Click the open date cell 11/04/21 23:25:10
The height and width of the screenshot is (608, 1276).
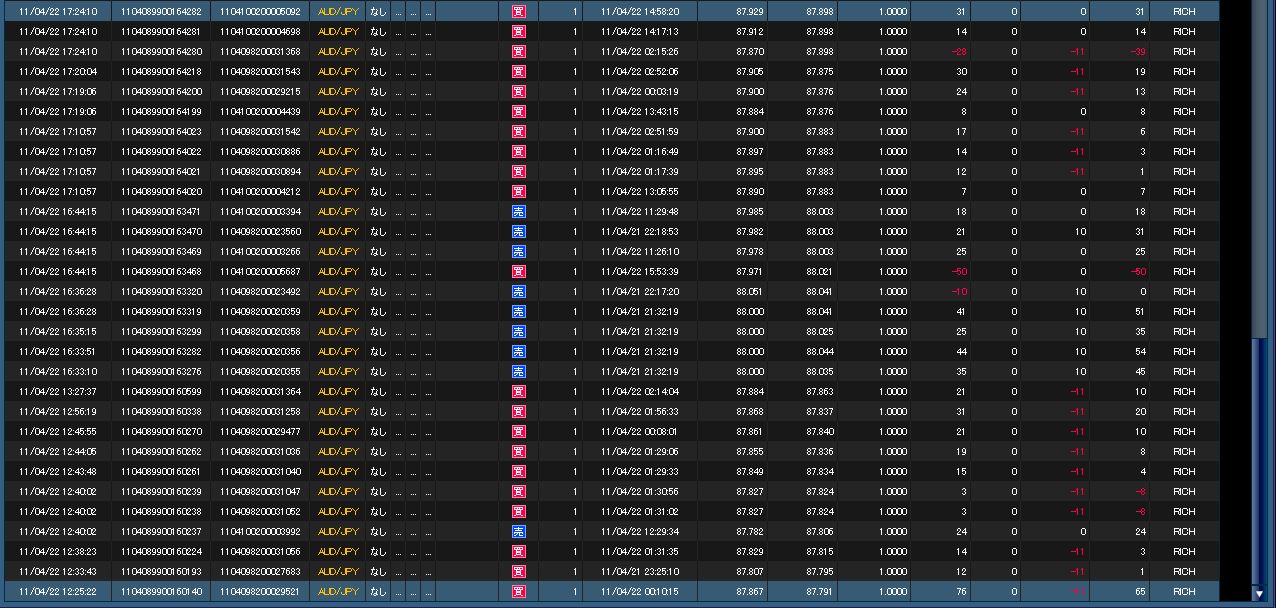click(640, 572)
